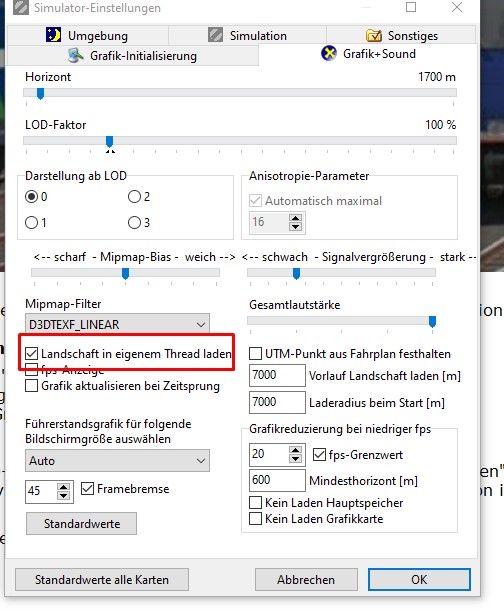
Task: Open the Umgebung tab
Action: click(x=88, y=35)
